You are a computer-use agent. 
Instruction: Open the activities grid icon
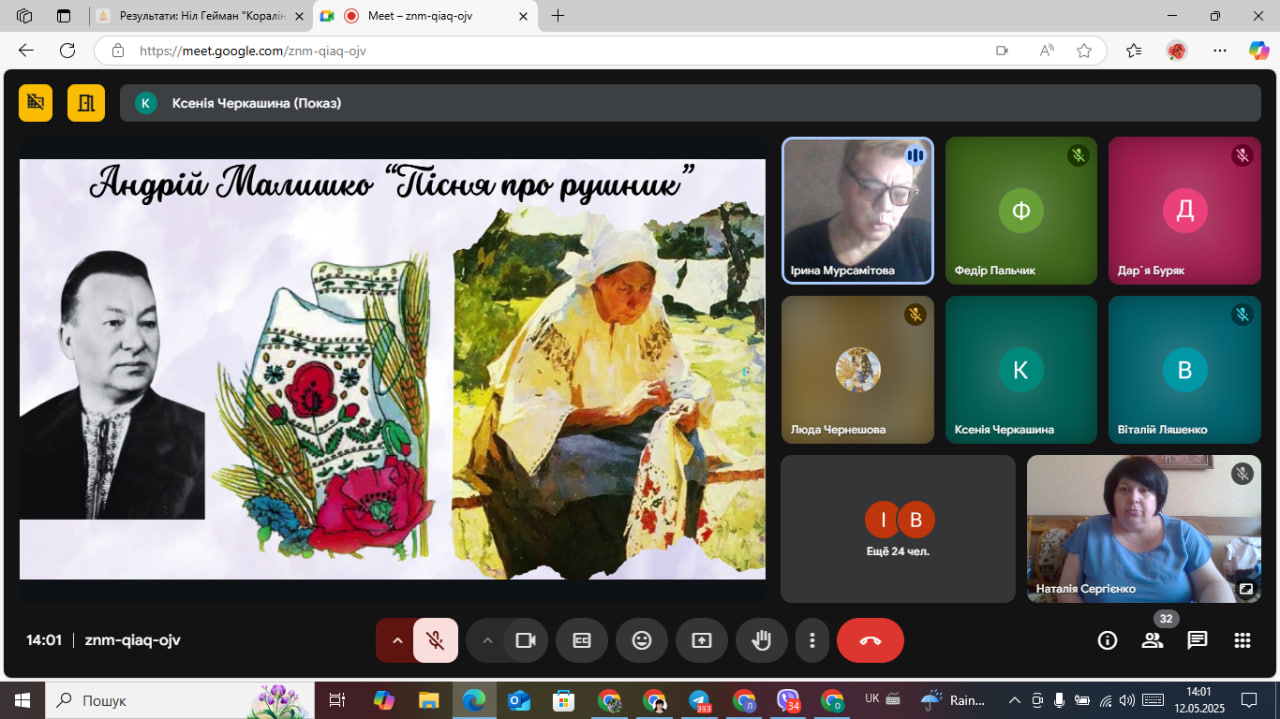1242,641
